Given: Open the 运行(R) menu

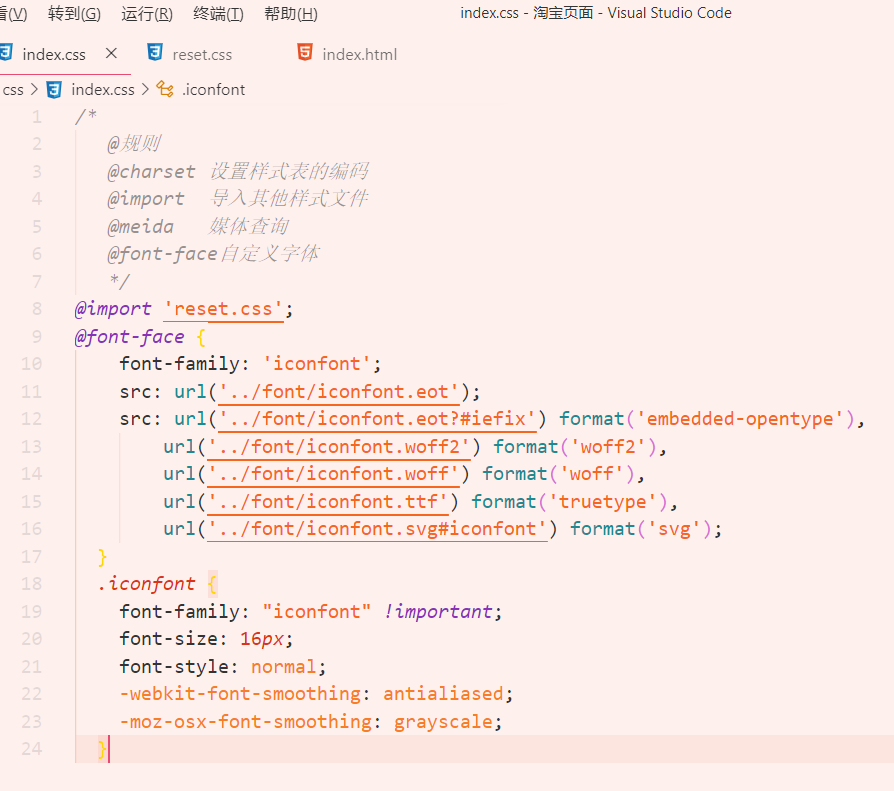Looking at the screenshot, I should tap(147, 14).
